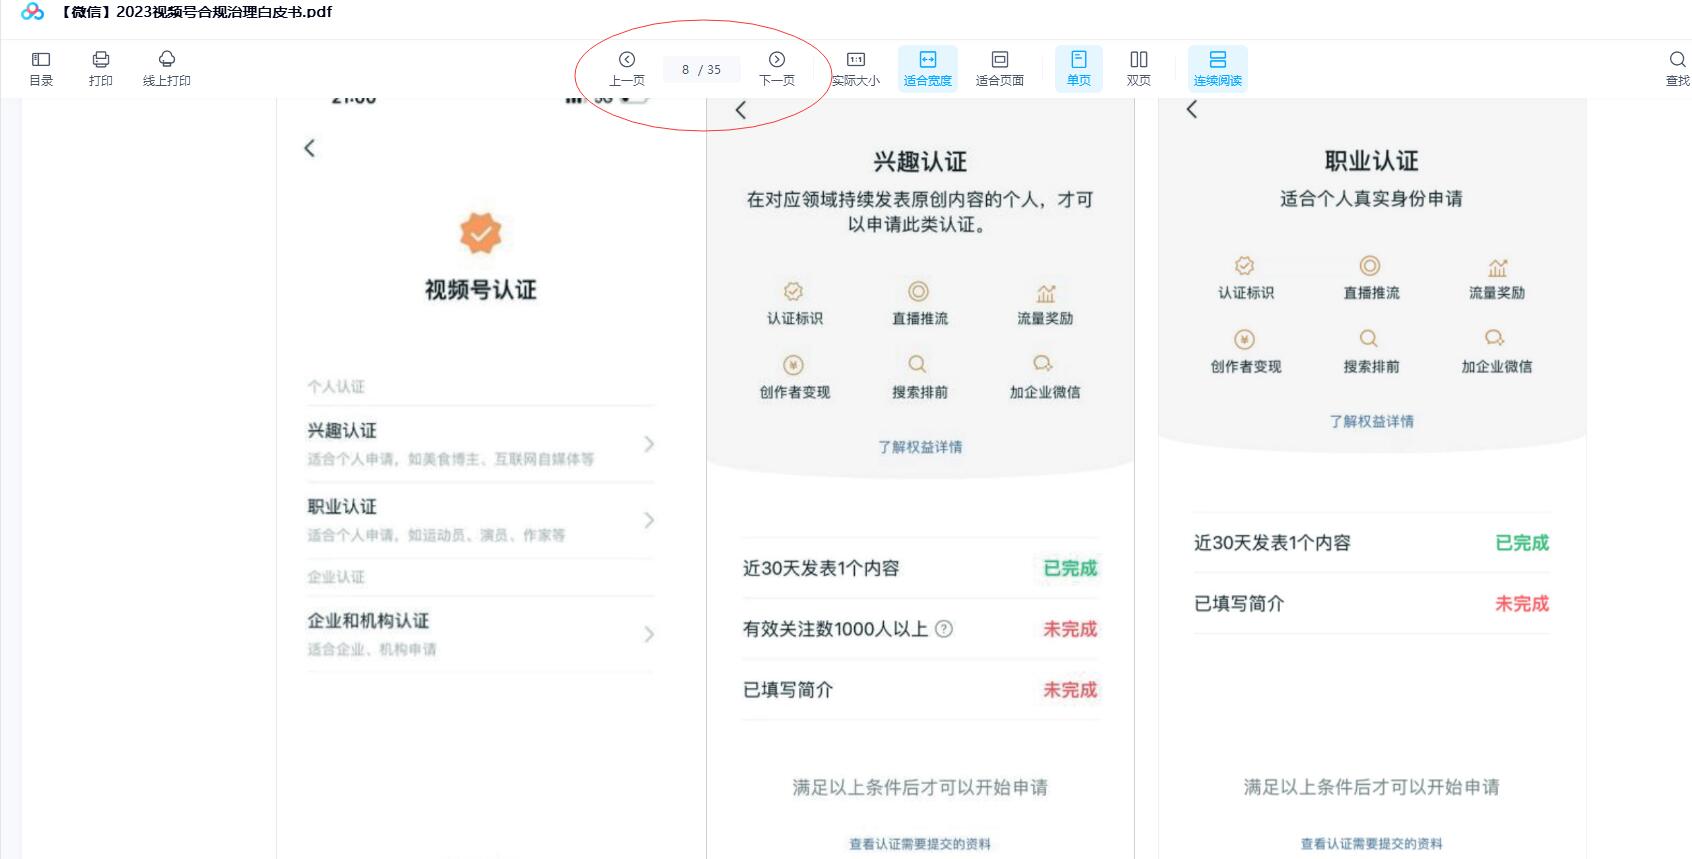Switch to 双页 double page view
The image size is (1692, 859).
click(1139, 68)
